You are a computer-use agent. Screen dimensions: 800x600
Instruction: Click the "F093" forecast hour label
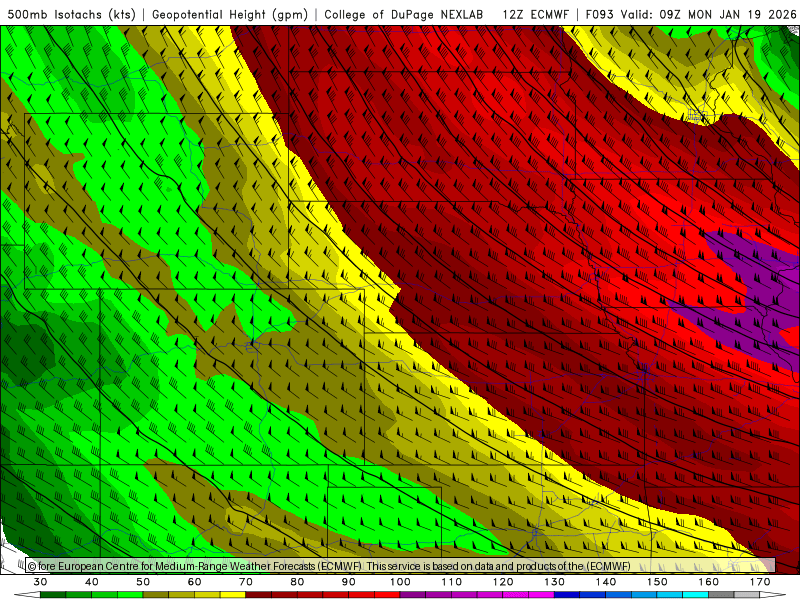coord(599,14)
